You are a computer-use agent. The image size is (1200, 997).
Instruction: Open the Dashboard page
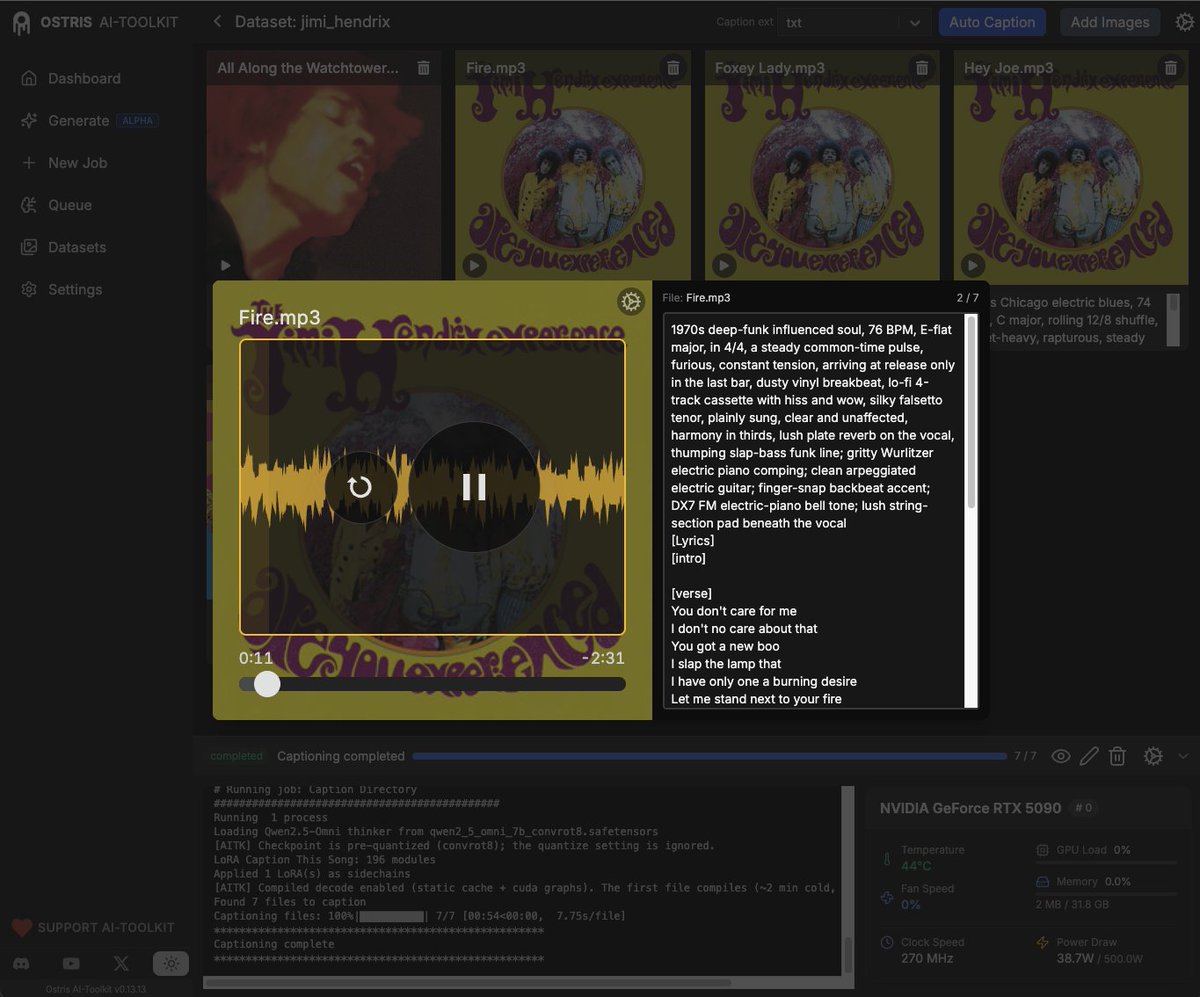84,78
